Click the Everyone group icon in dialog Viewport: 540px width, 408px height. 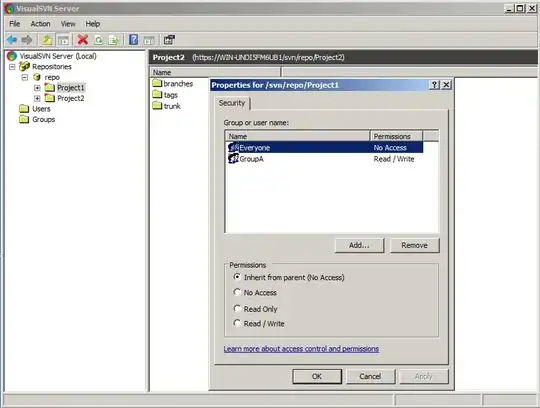click(233, 147)
